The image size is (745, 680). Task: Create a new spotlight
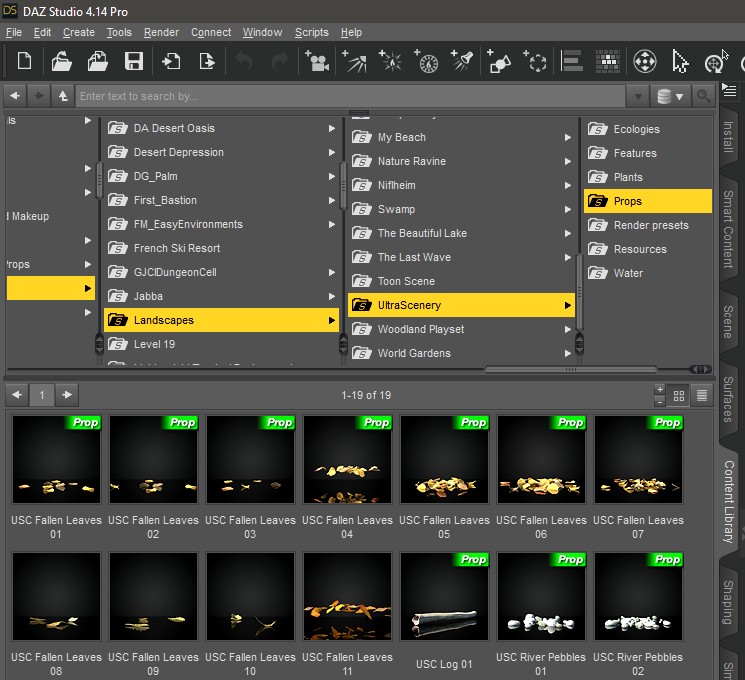462,61
